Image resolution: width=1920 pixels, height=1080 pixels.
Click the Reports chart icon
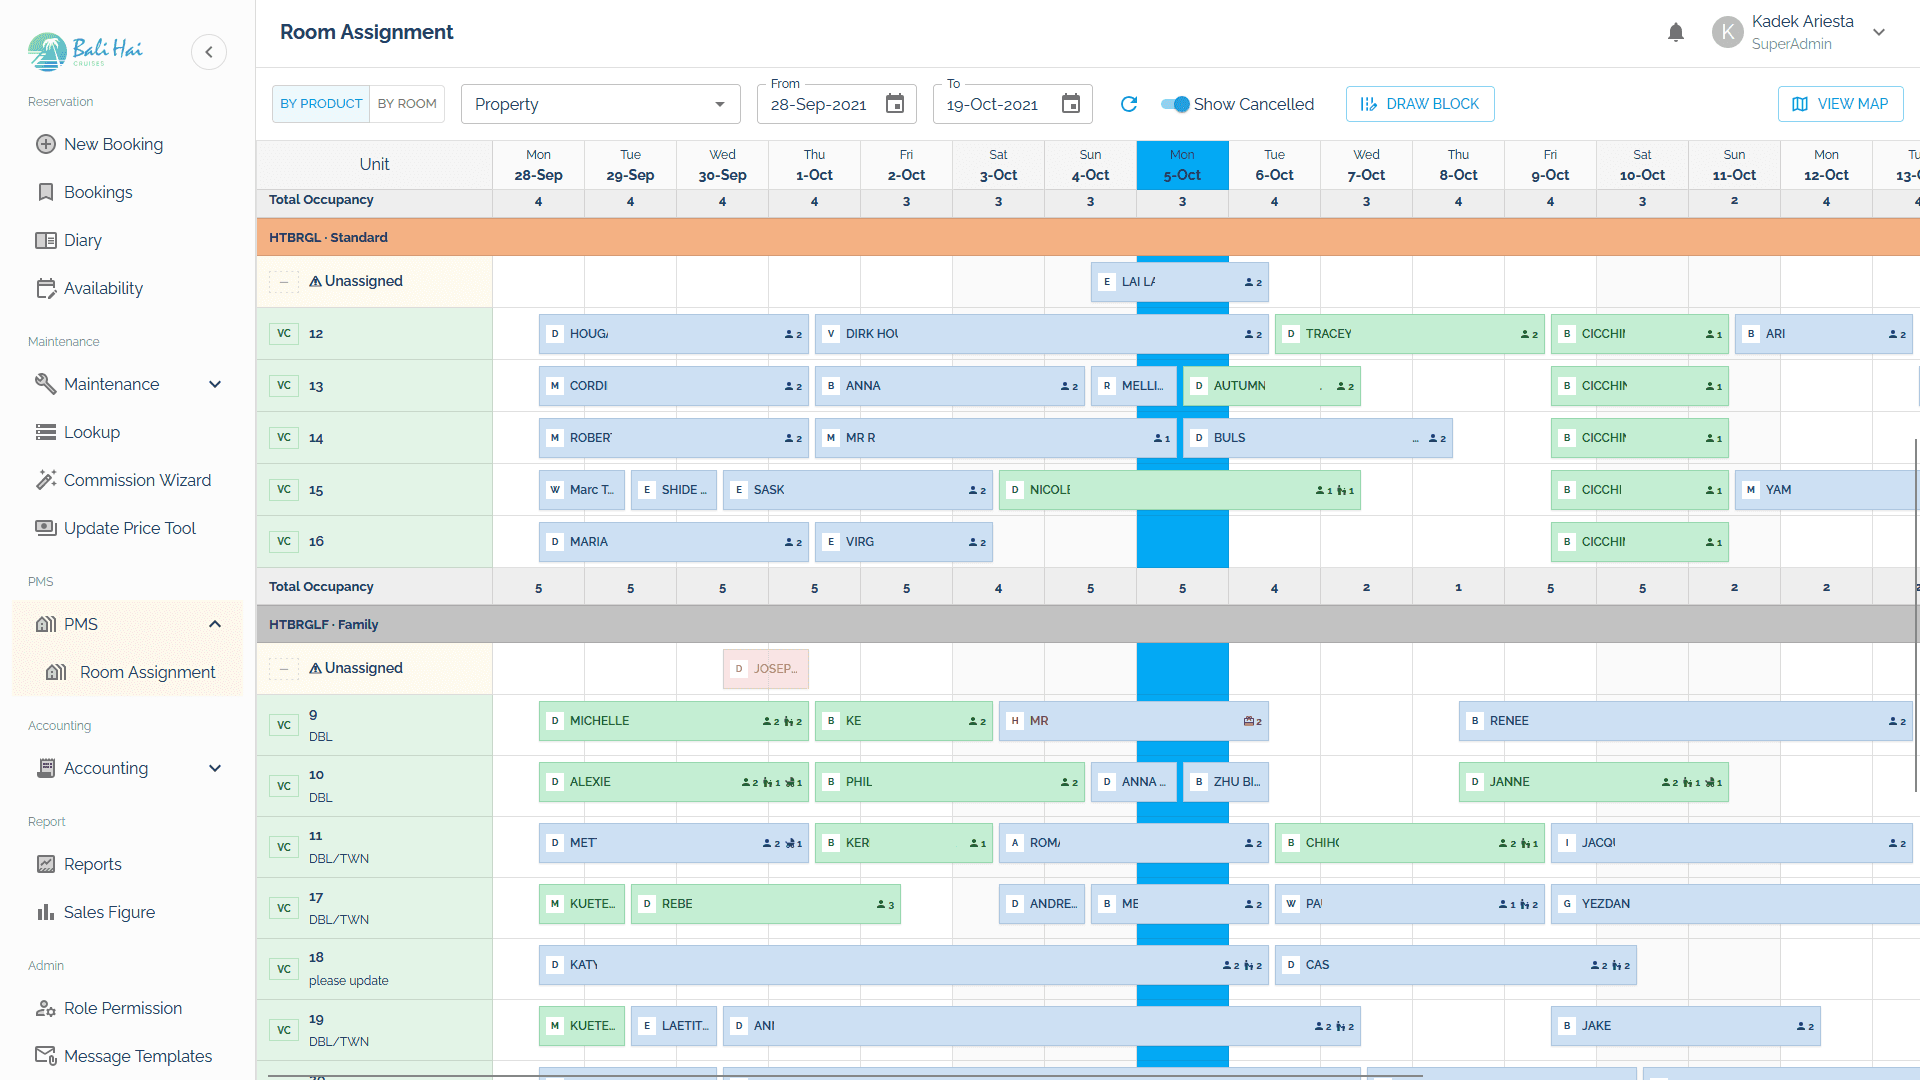coord(46,864)
